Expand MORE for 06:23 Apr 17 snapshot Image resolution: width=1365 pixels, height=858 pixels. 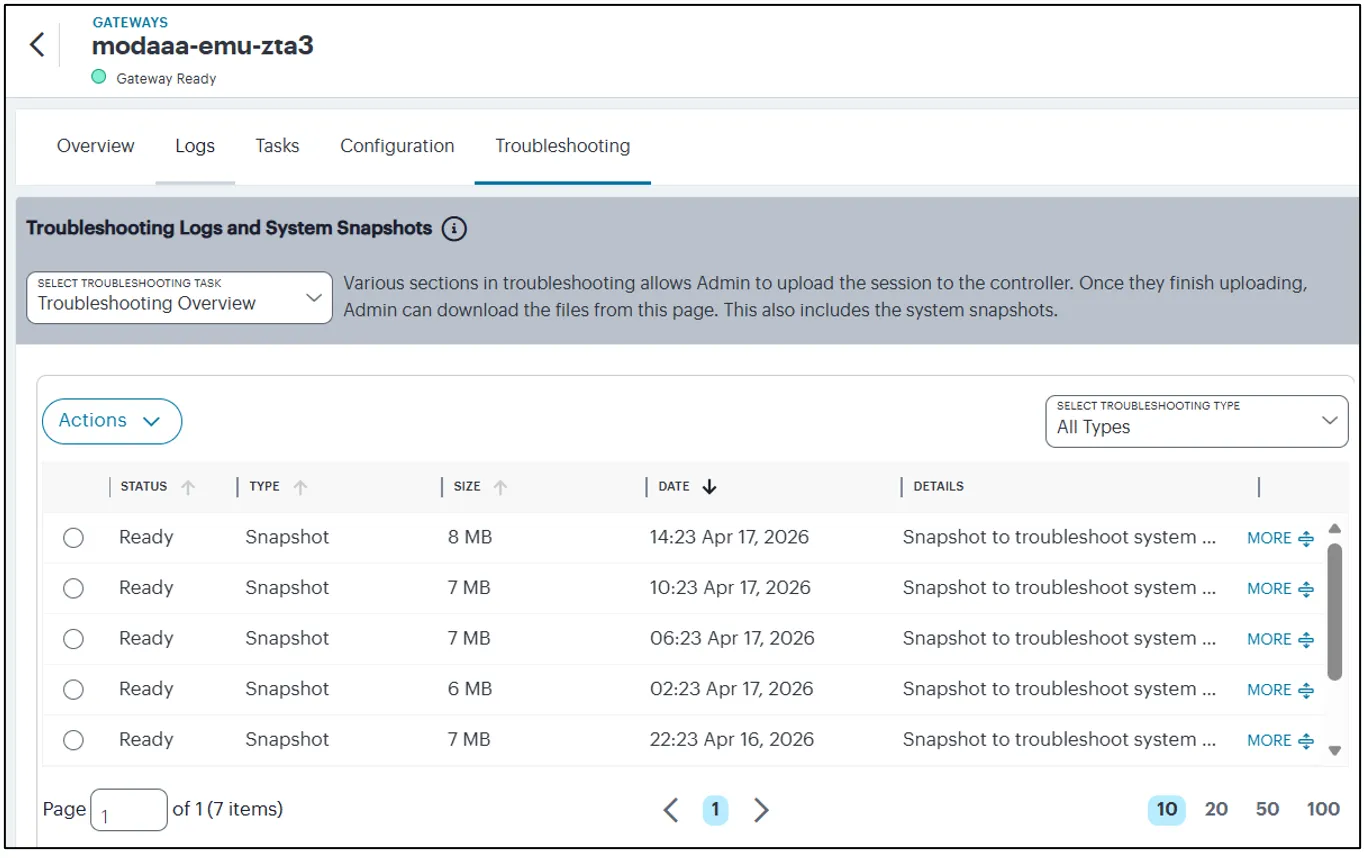click(1280, 639)
